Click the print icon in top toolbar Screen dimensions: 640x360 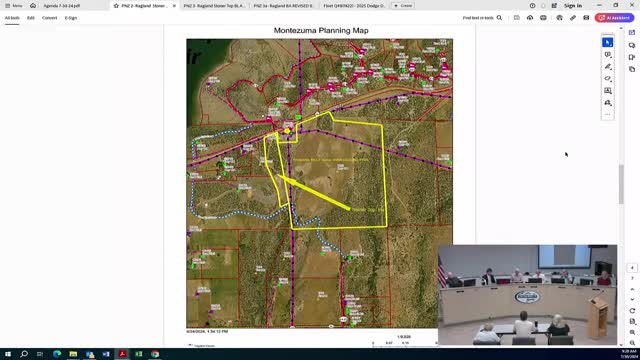point(543,18)
